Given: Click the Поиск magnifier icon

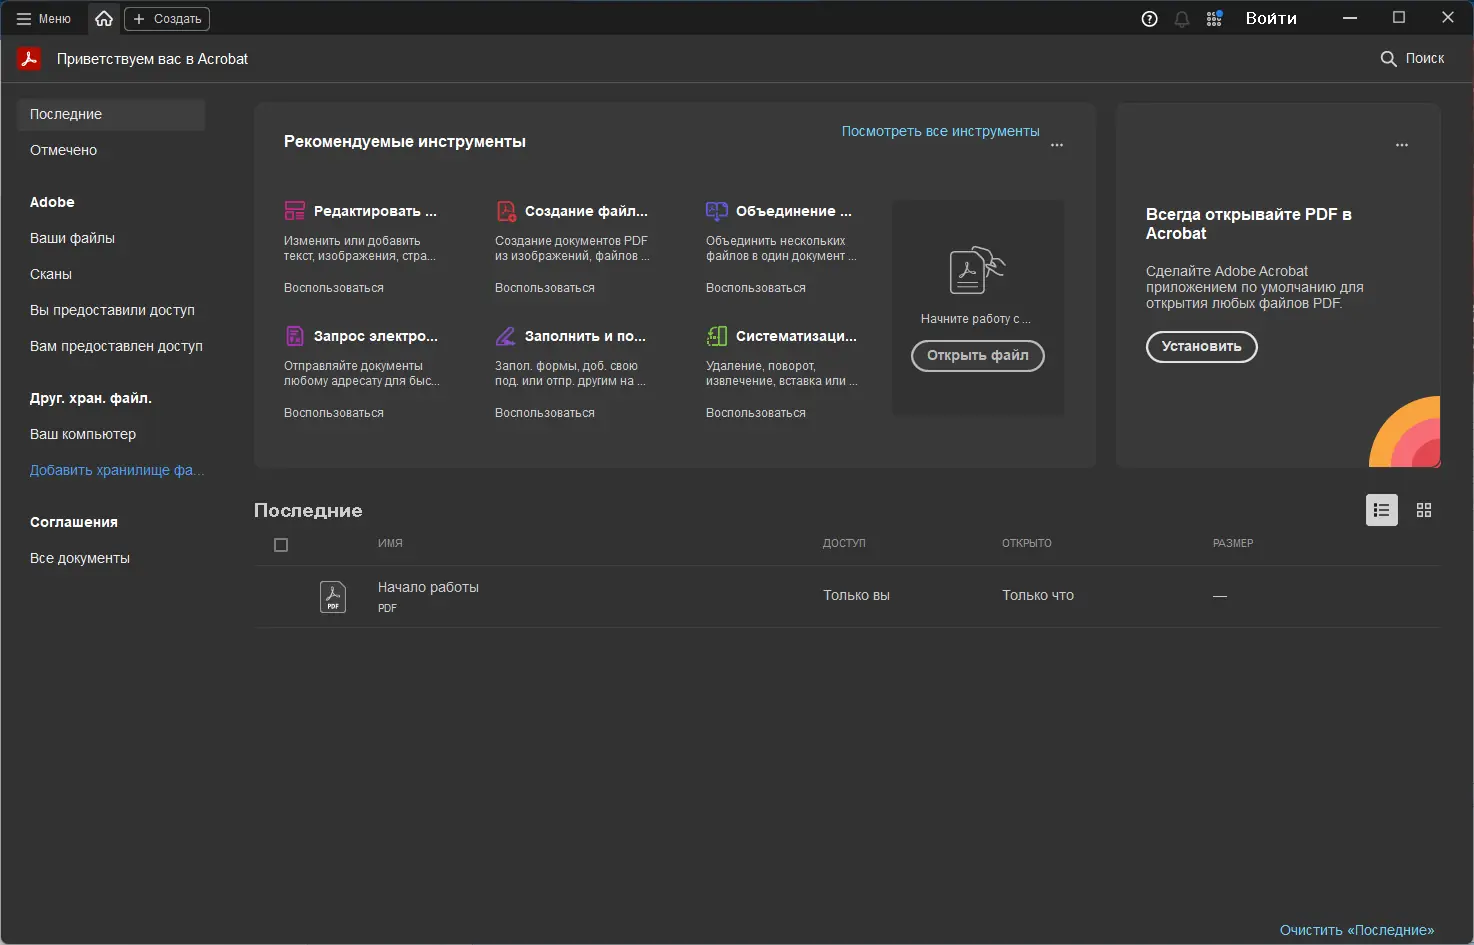Looking at the screenshot, I should tap(1389, 58).
